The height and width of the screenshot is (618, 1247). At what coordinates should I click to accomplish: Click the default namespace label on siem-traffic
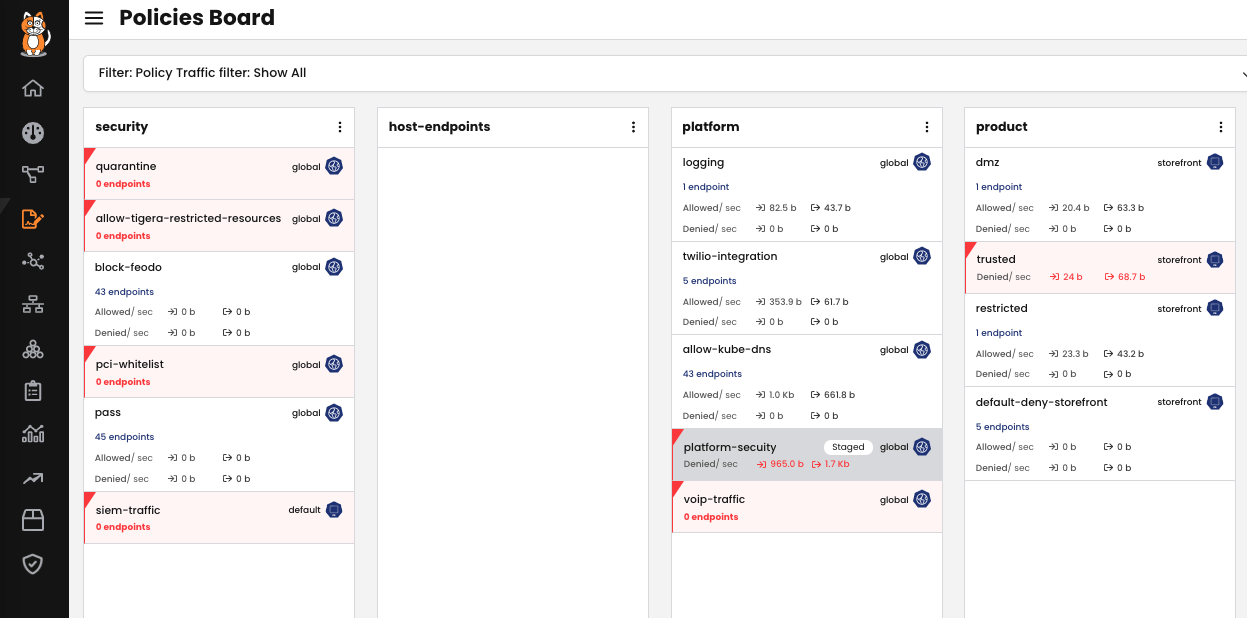tap(305, 510)
